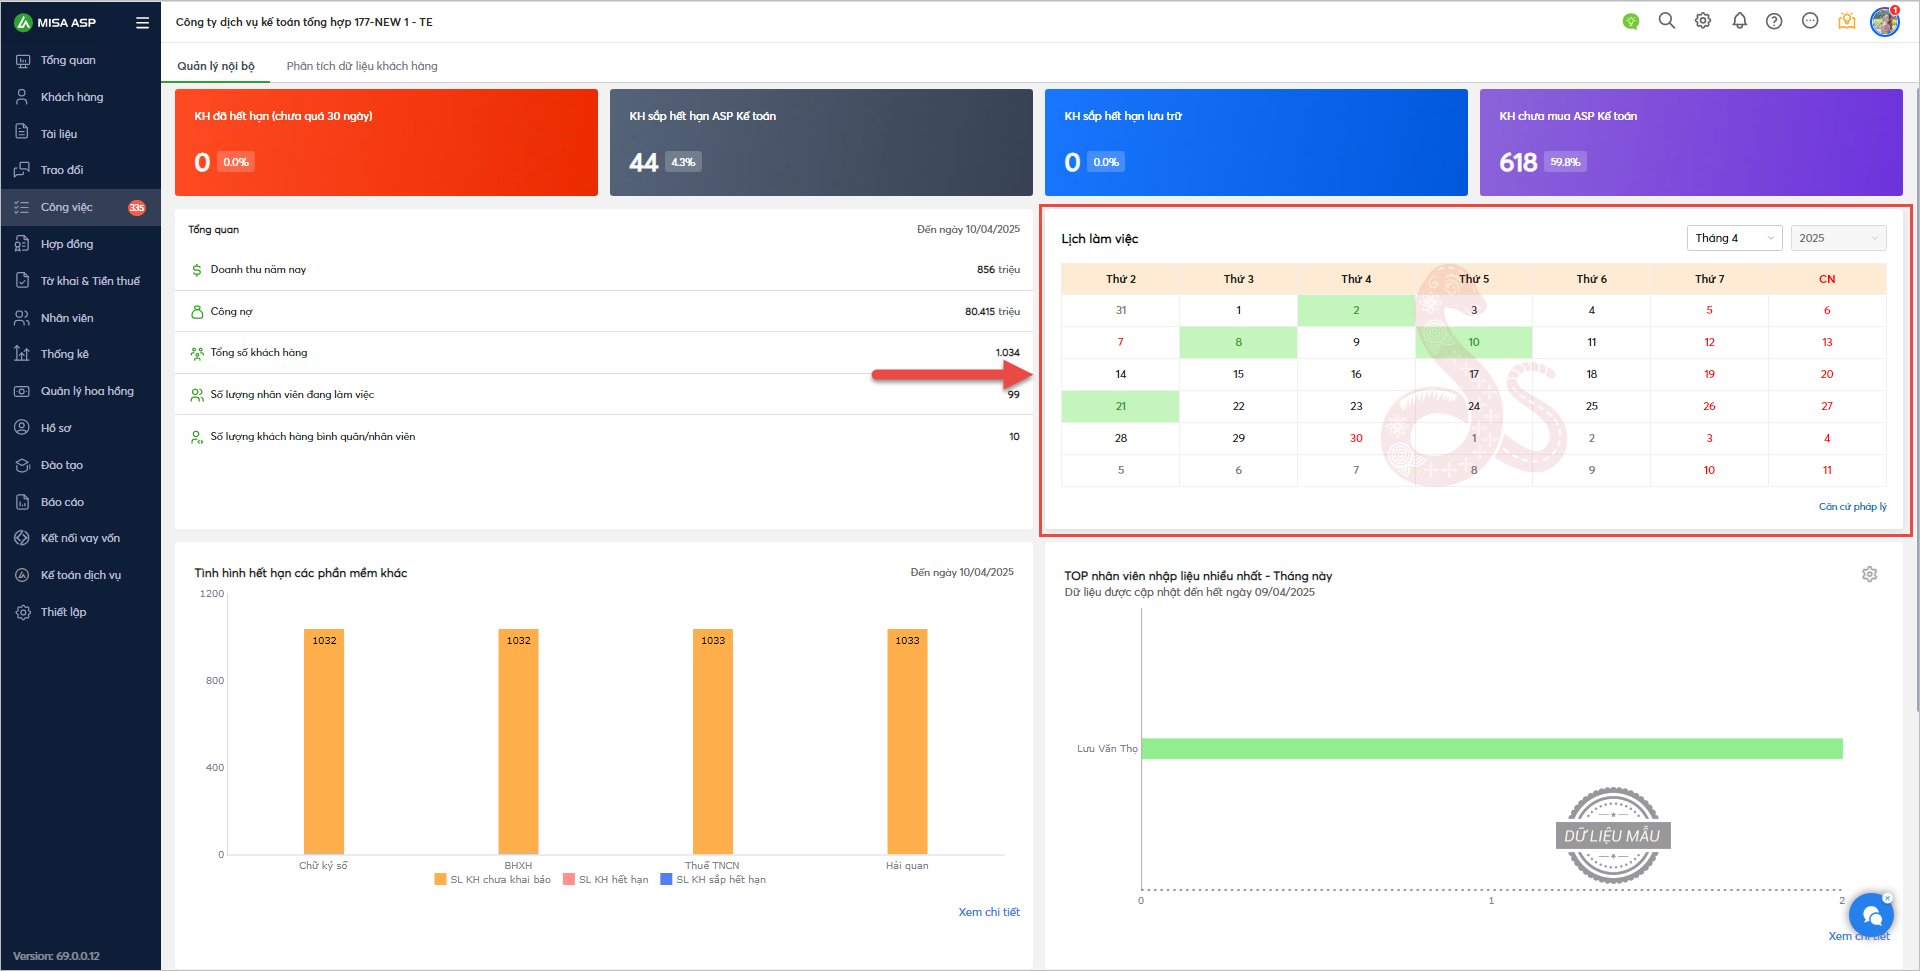Click the Chữ ký số orange bar

tap(324, 741)
